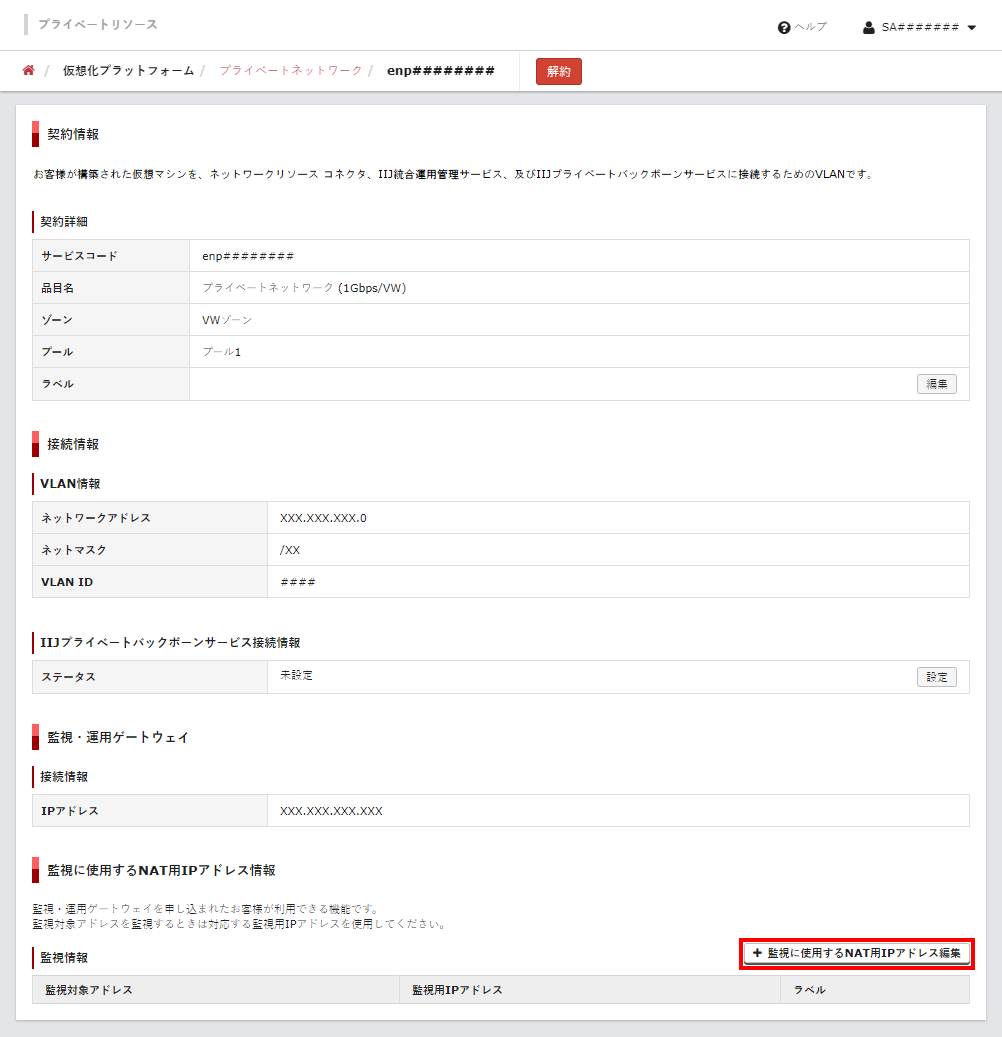Click the help question mark icon

[x=784, y=27]
